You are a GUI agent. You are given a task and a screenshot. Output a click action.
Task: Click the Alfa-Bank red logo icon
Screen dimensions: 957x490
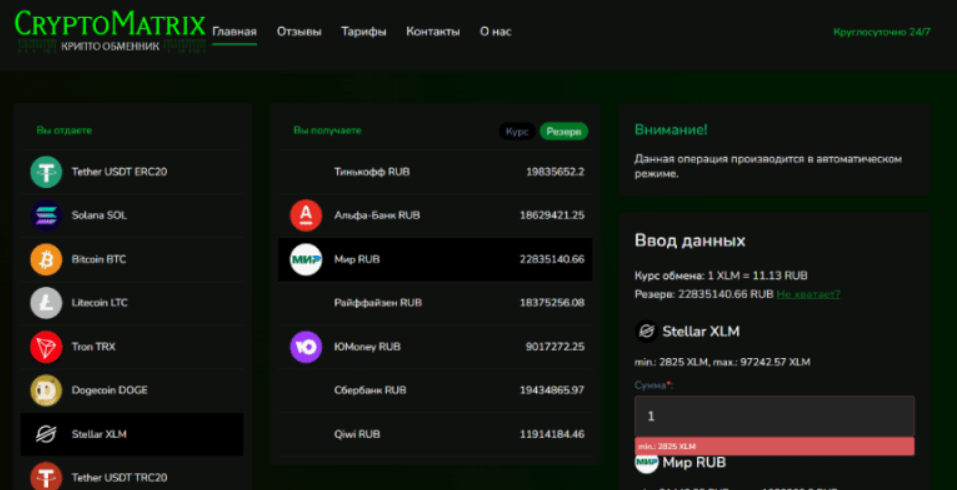pyautogui.click(x=306, y=215)
